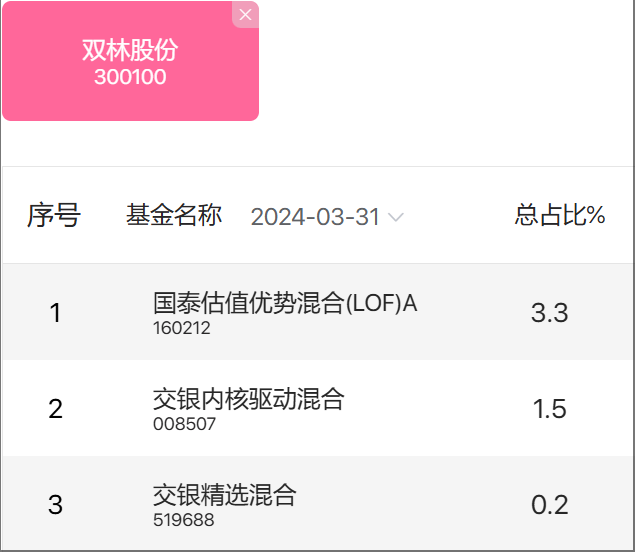Image resolution: width=635 pixels, height=552 pixels.
Task: Click fund code 008507
Action: (184, 424)
